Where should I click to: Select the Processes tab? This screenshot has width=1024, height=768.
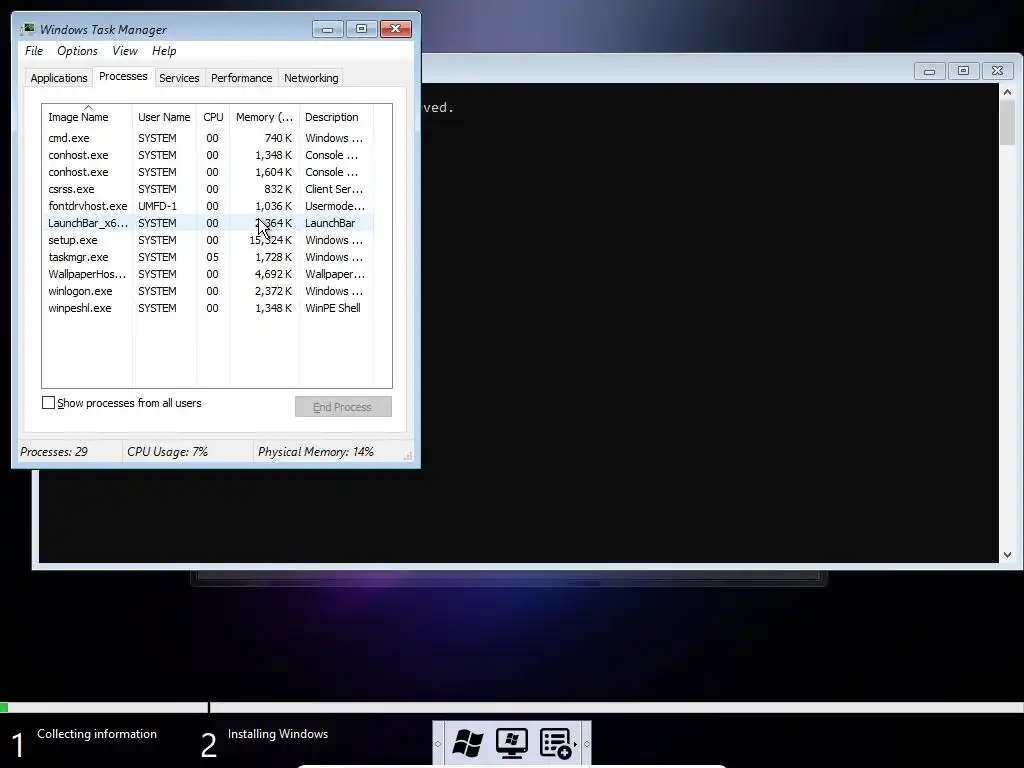point(123,76)
